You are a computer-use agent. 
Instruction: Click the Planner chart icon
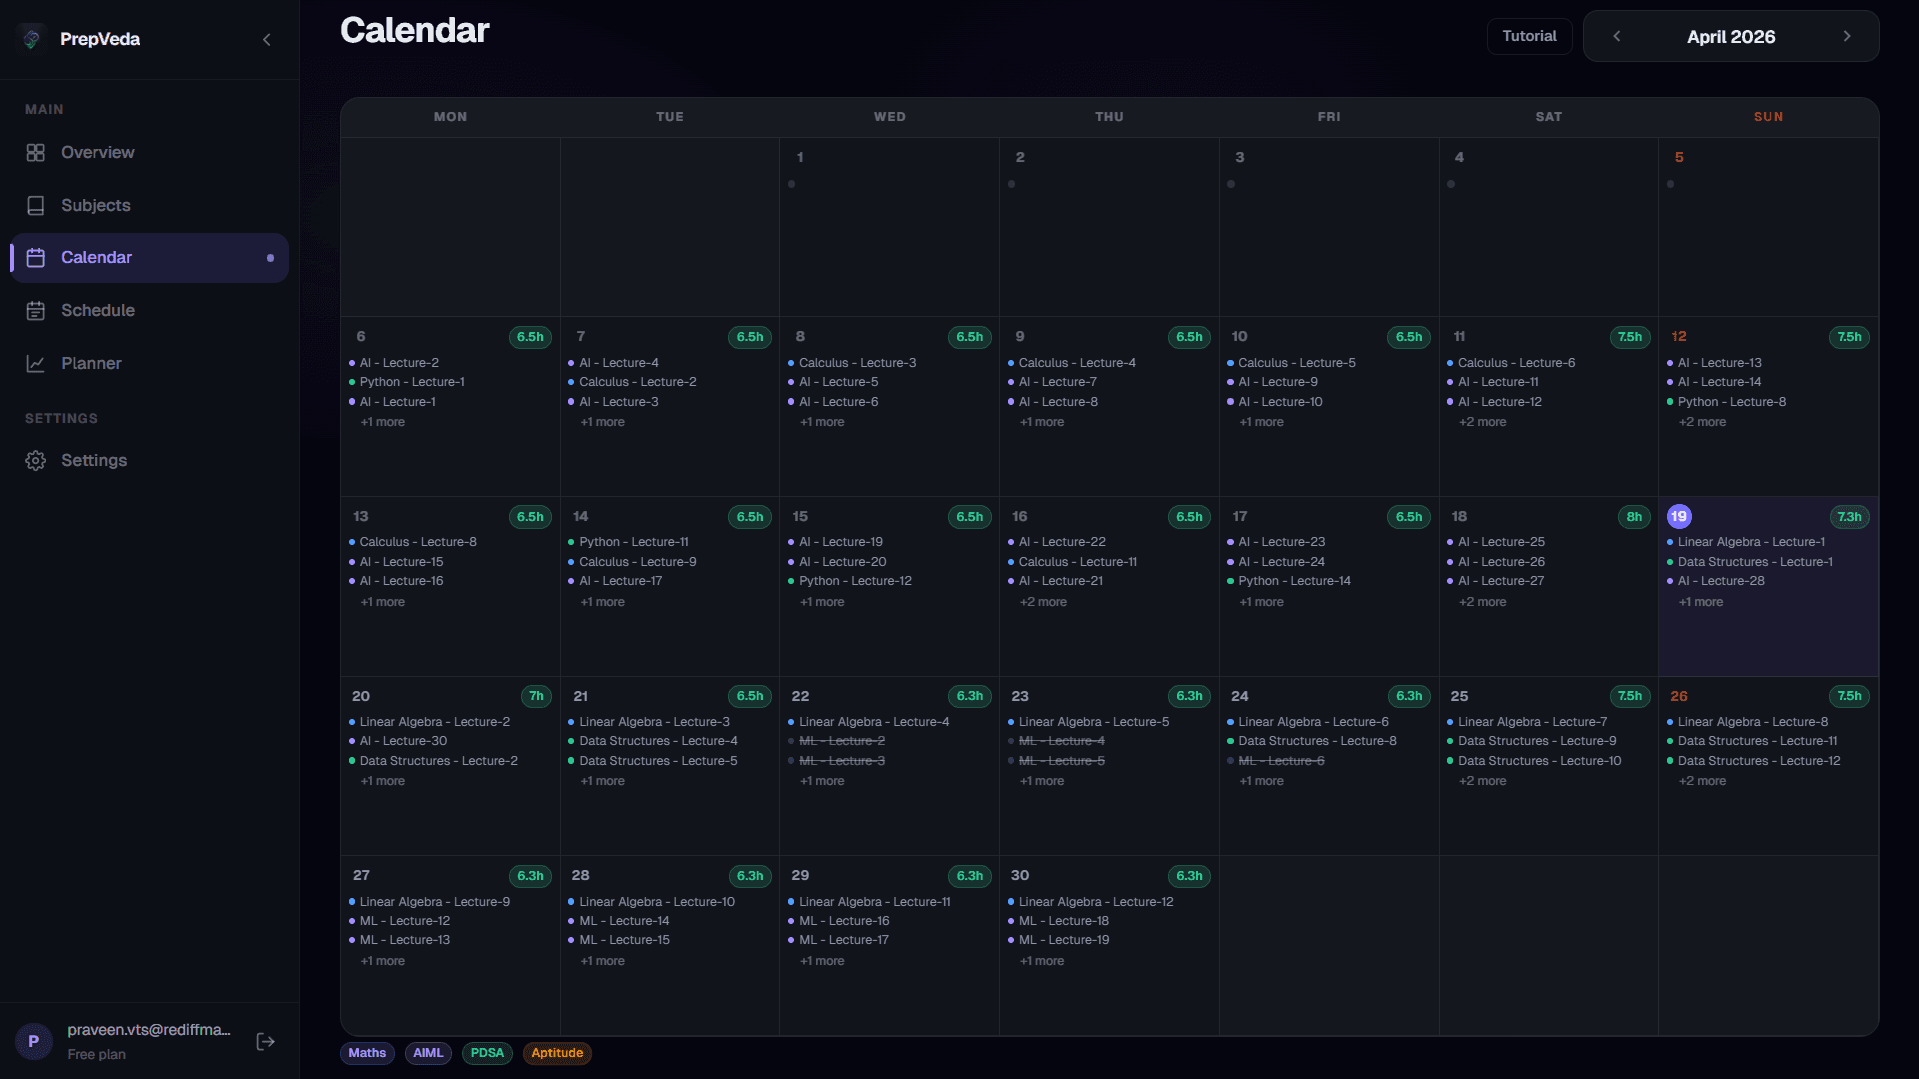(x=36, y=363)
